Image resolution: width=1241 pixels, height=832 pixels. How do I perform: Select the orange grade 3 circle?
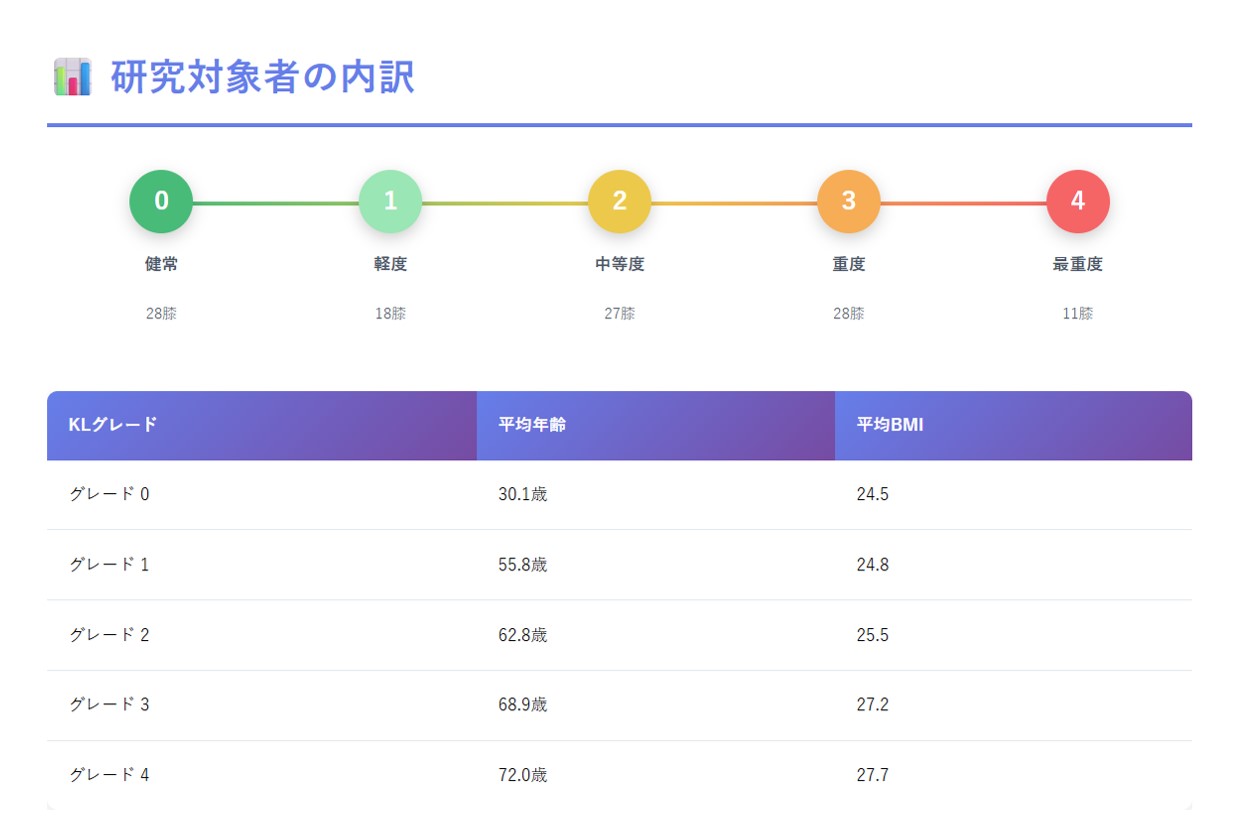point(848,201)
